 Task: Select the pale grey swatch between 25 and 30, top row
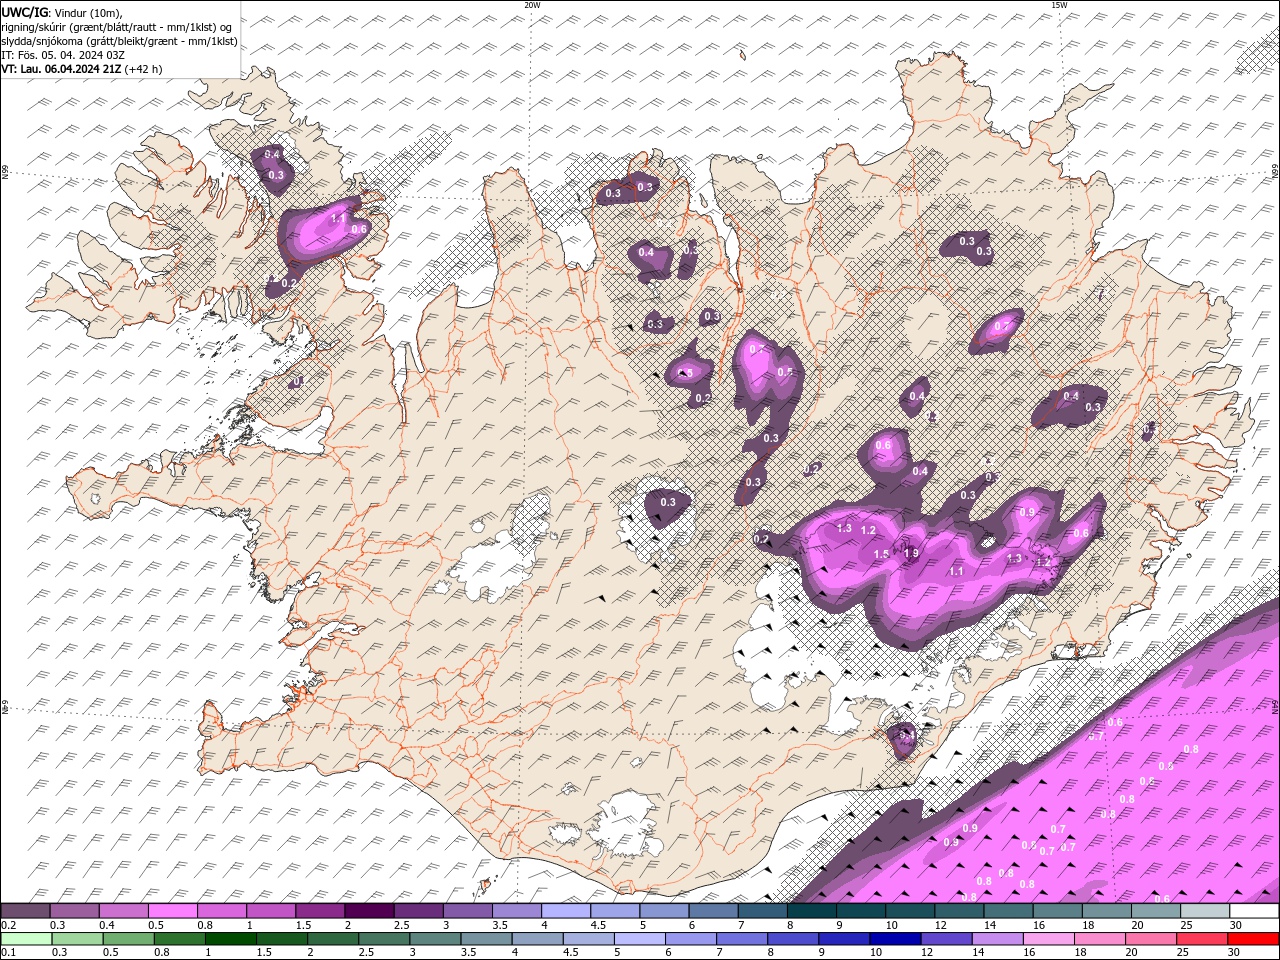(1205, 911)
